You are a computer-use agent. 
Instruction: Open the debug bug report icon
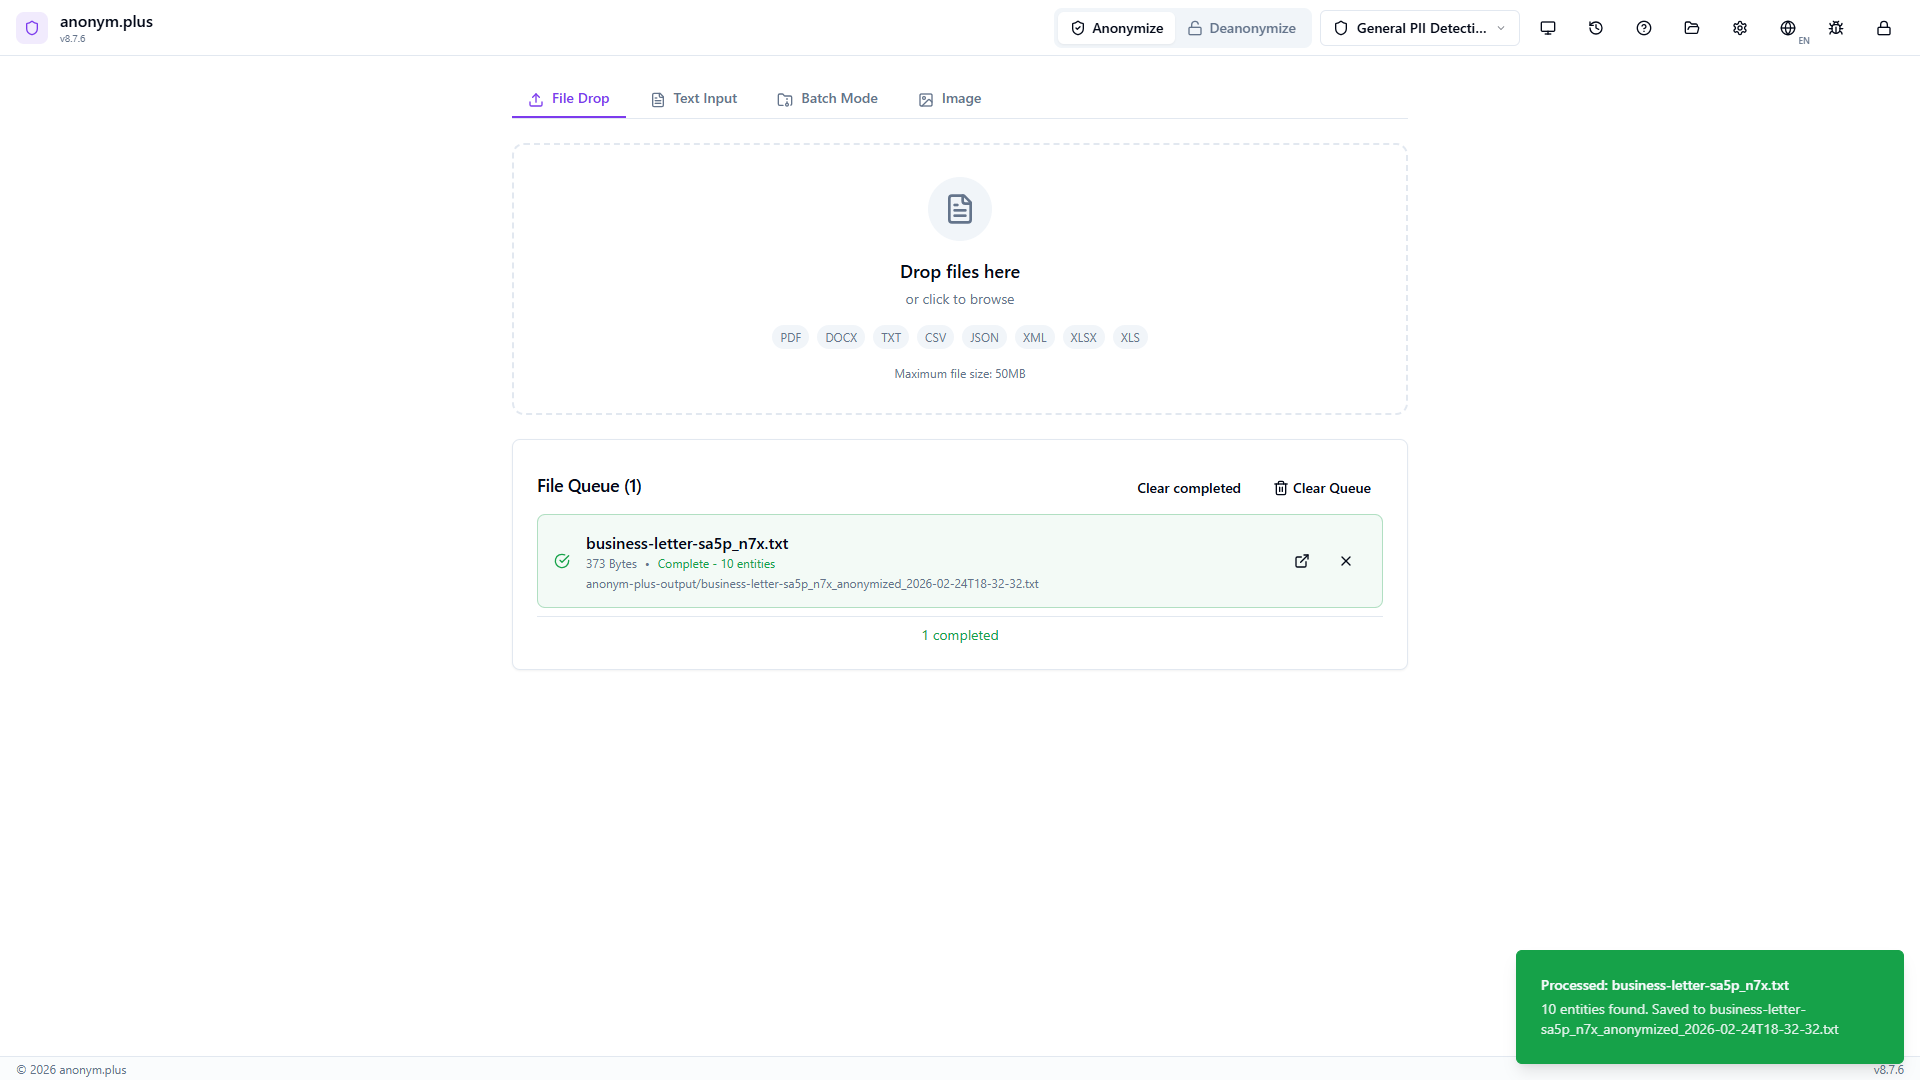tap(1835, 28)
